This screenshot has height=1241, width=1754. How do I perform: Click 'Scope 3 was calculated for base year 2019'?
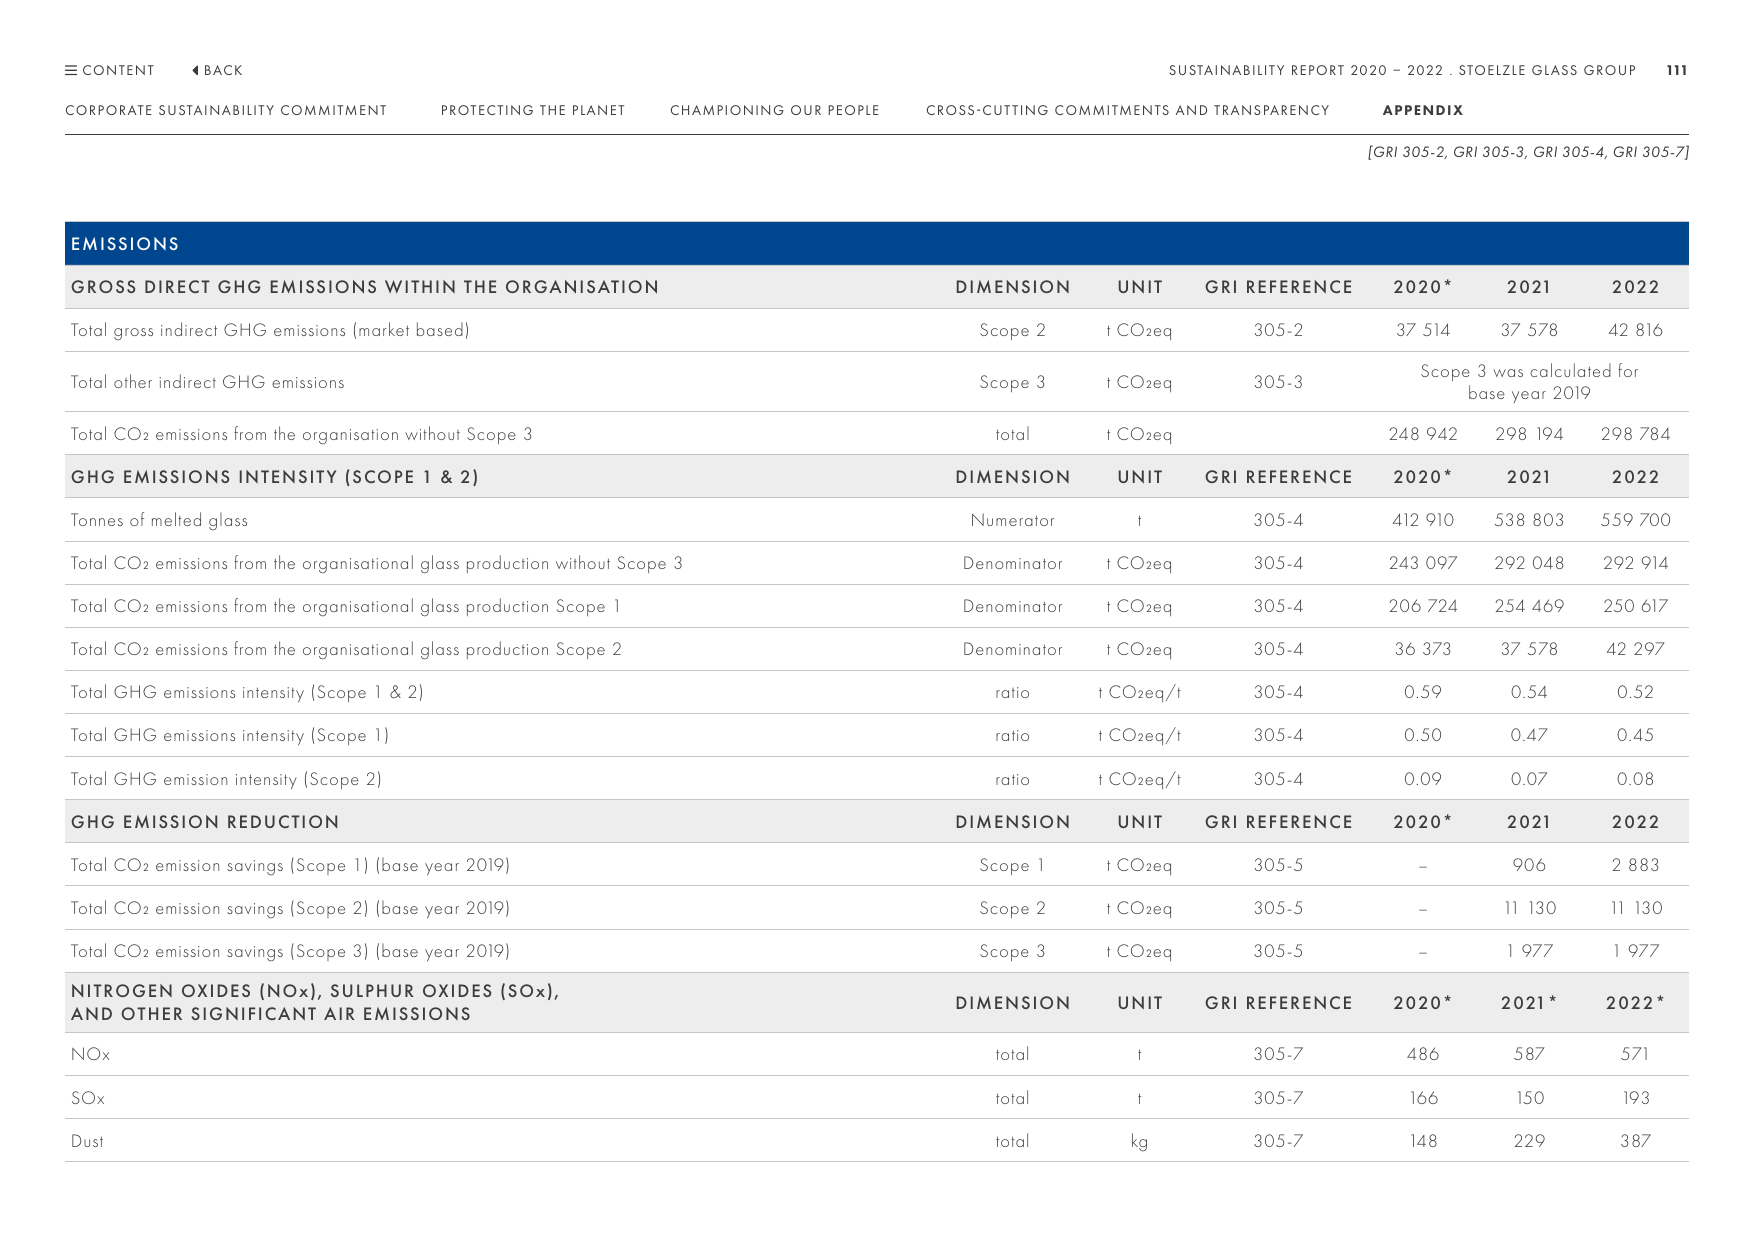pyautogui.click(x=1529, y=382)
